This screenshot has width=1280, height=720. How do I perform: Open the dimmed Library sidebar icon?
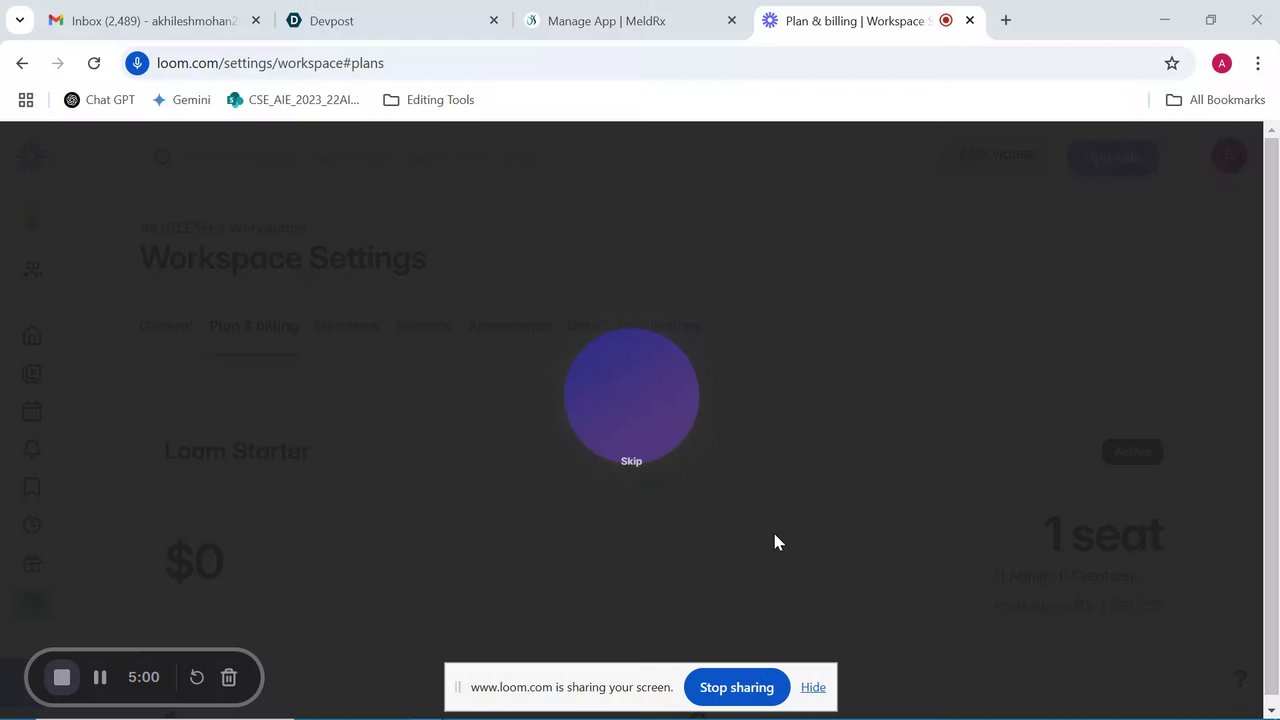point(32,373)
